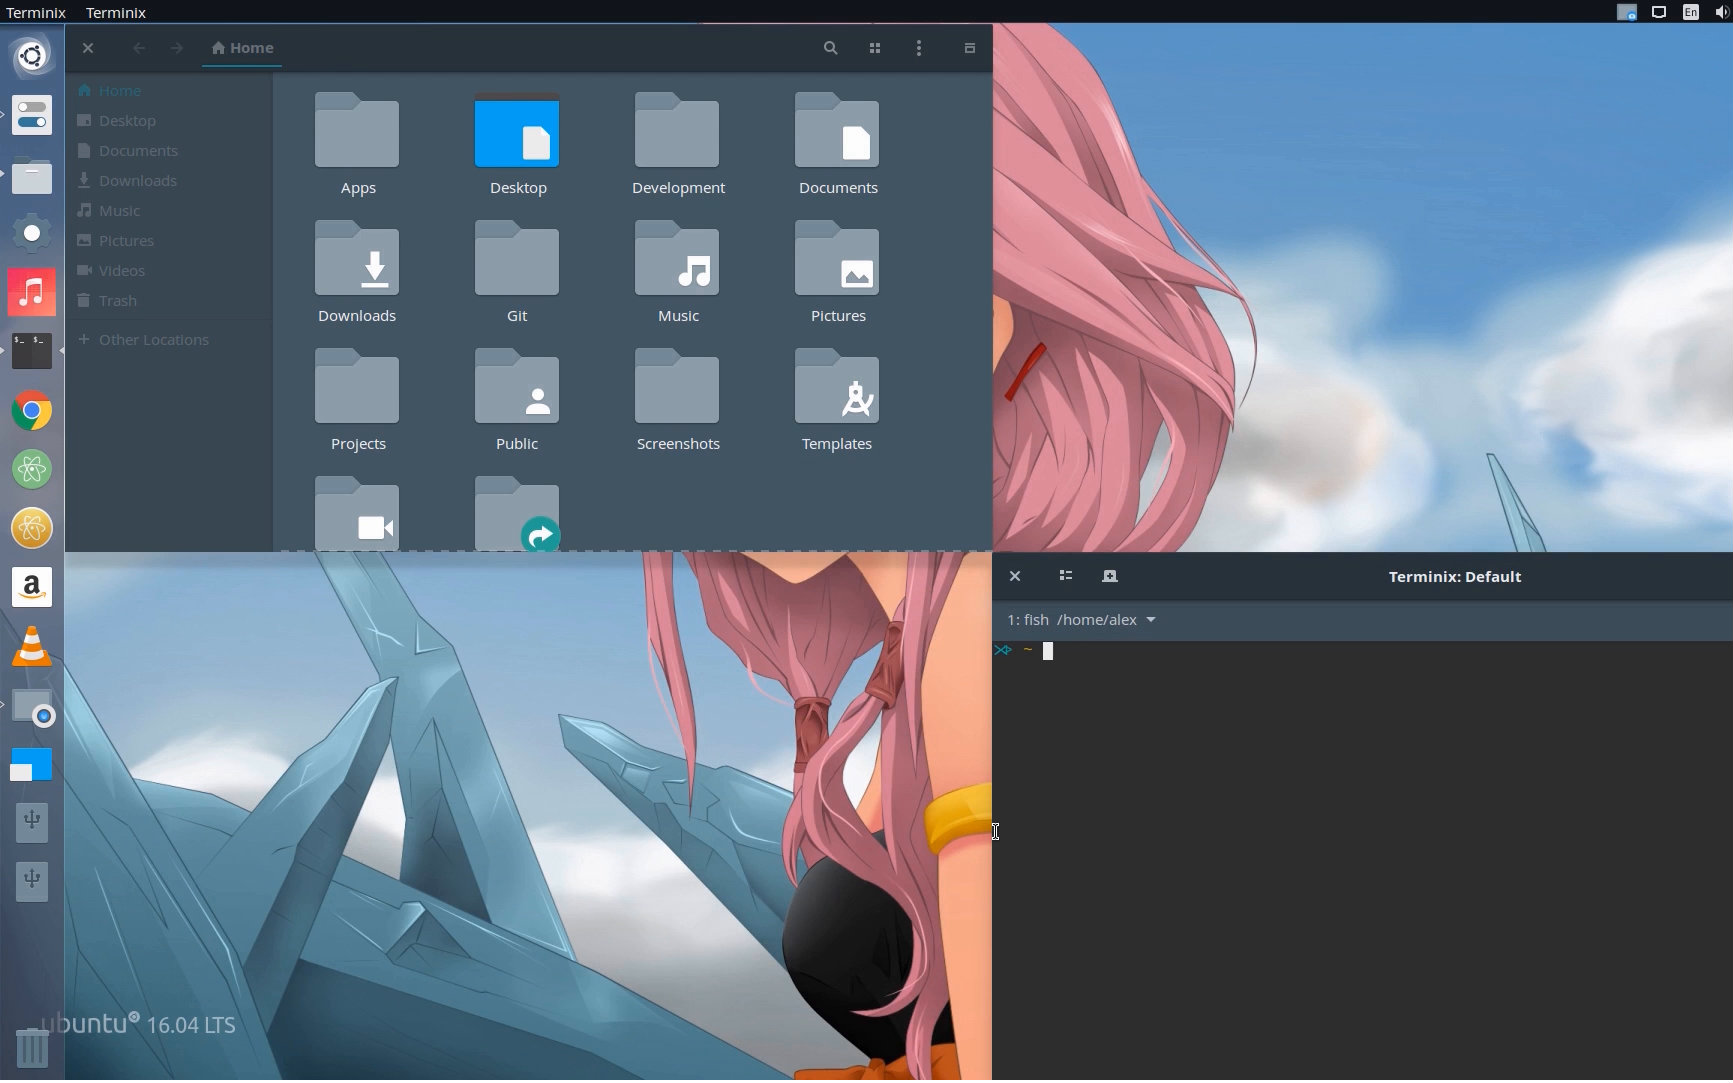Go back in Files navigation
1733x1083 pixels.
139,48
